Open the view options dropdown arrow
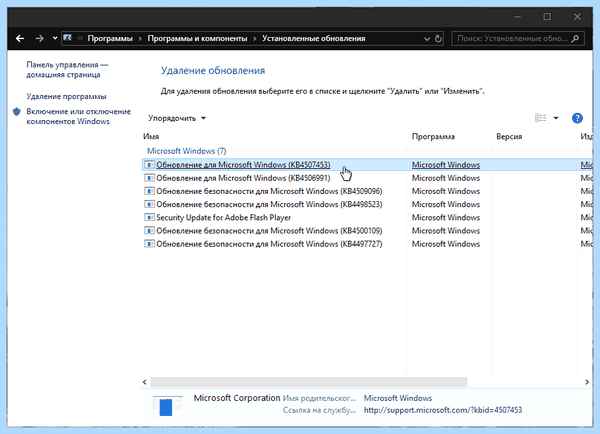 click(x=556, y=118)
